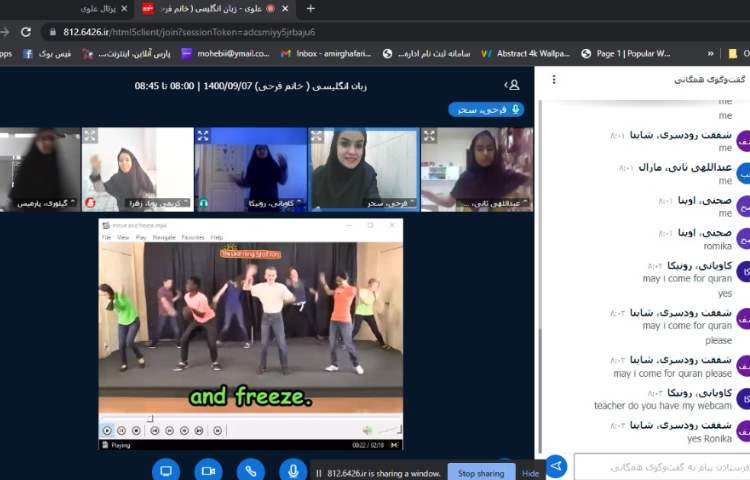
Task: Click the 'Playing' status in media player
Action: point(121,445)
